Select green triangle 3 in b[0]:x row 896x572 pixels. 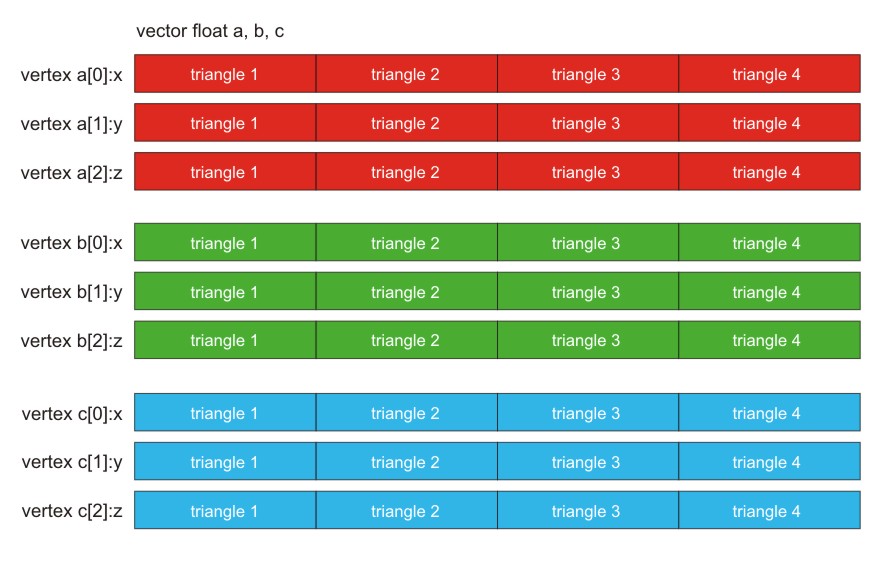click(x=588, y=242)
